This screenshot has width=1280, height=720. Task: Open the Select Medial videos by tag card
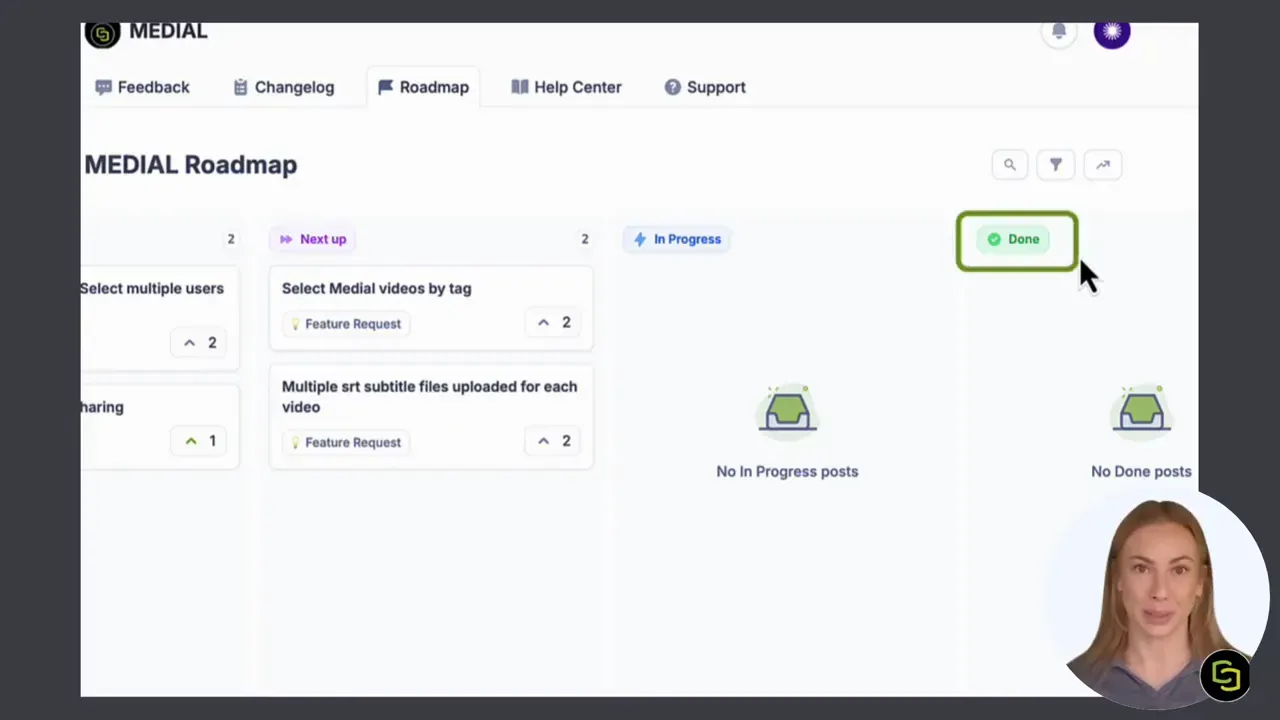431,308
